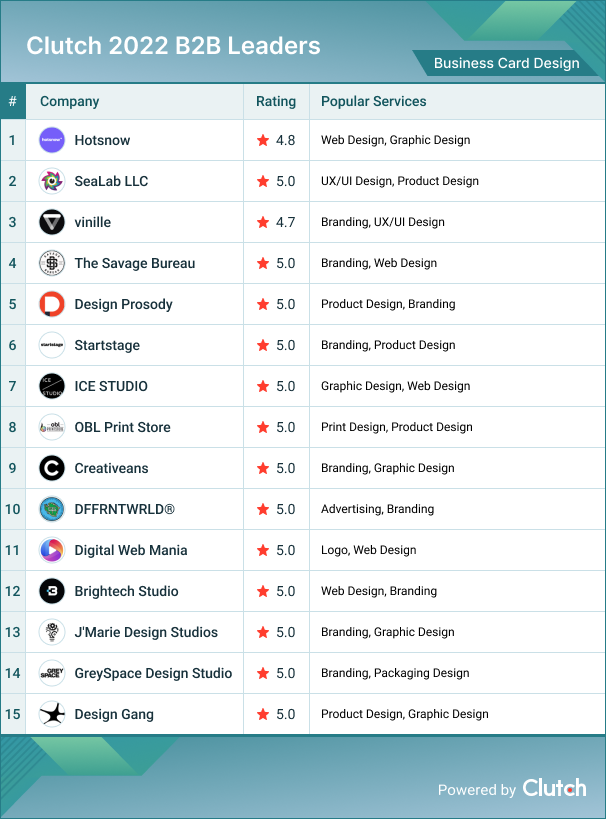
Task: Open GreySpace Design Studio company link
Action: (153, 673)
